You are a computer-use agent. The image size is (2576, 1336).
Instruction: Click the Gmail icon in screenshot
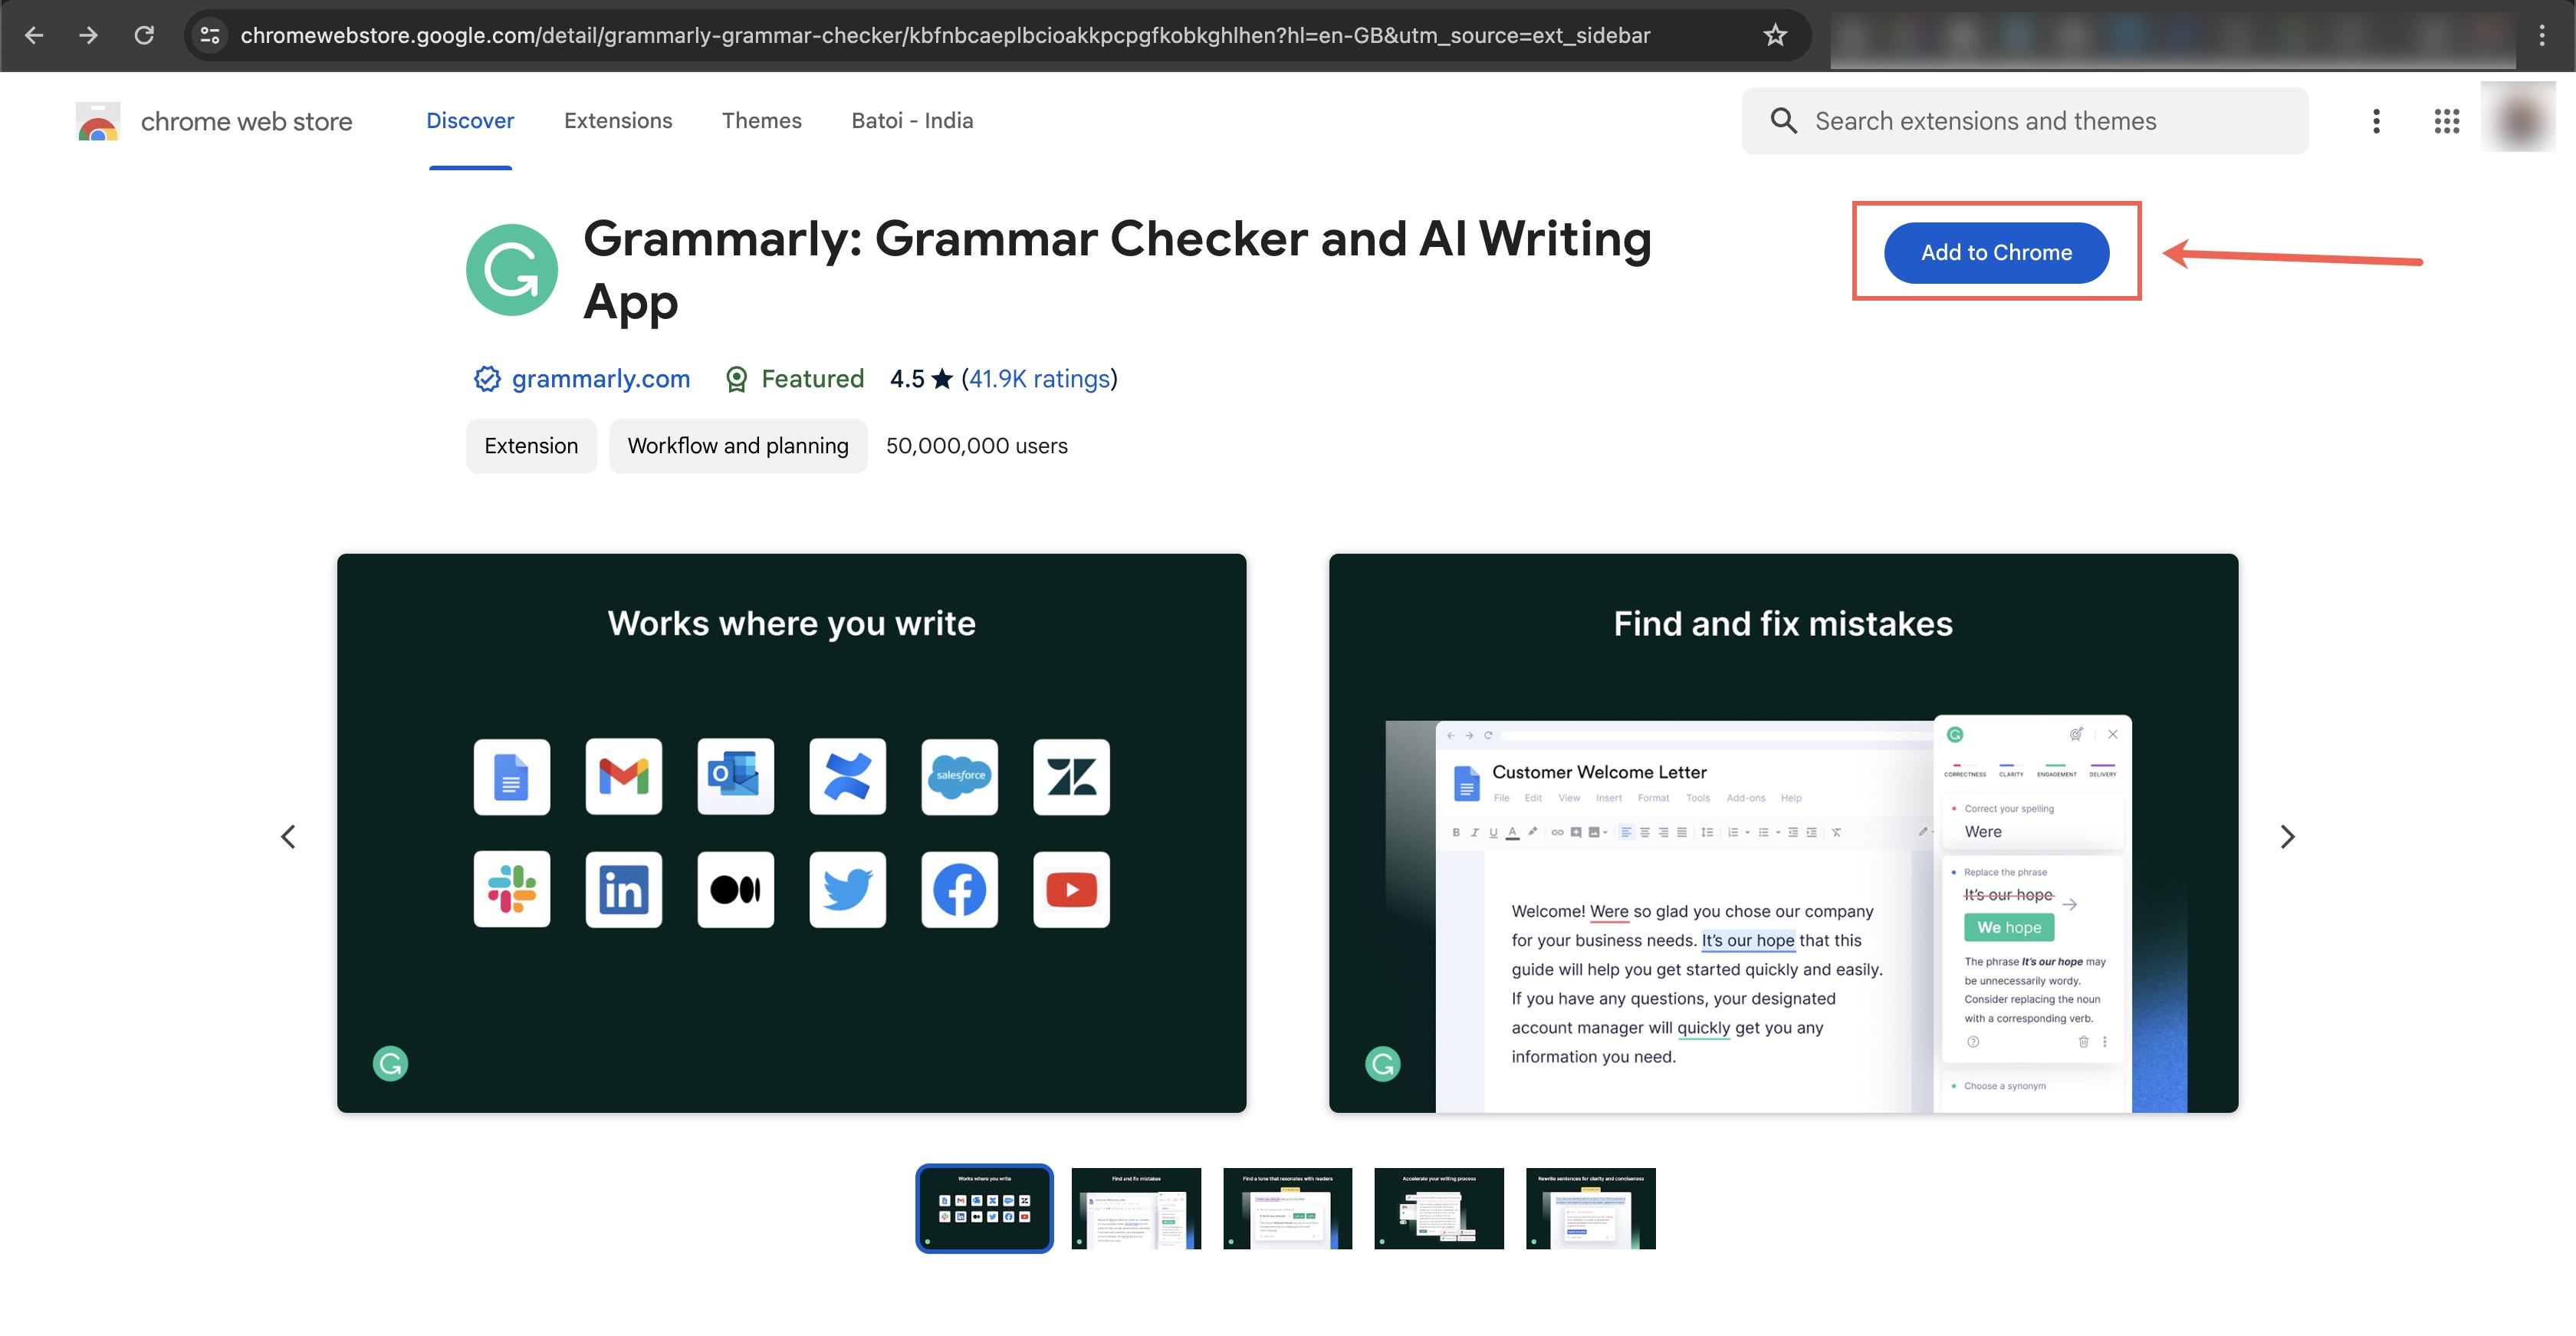click(x=624, y=777)
